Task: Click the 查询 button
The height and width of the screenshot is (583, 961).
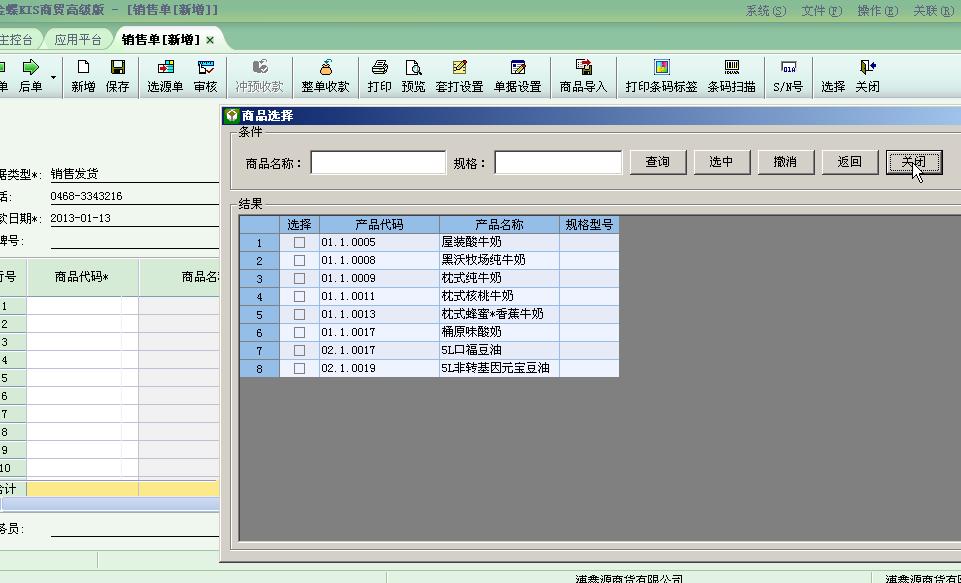Action: tap(658, 162)
